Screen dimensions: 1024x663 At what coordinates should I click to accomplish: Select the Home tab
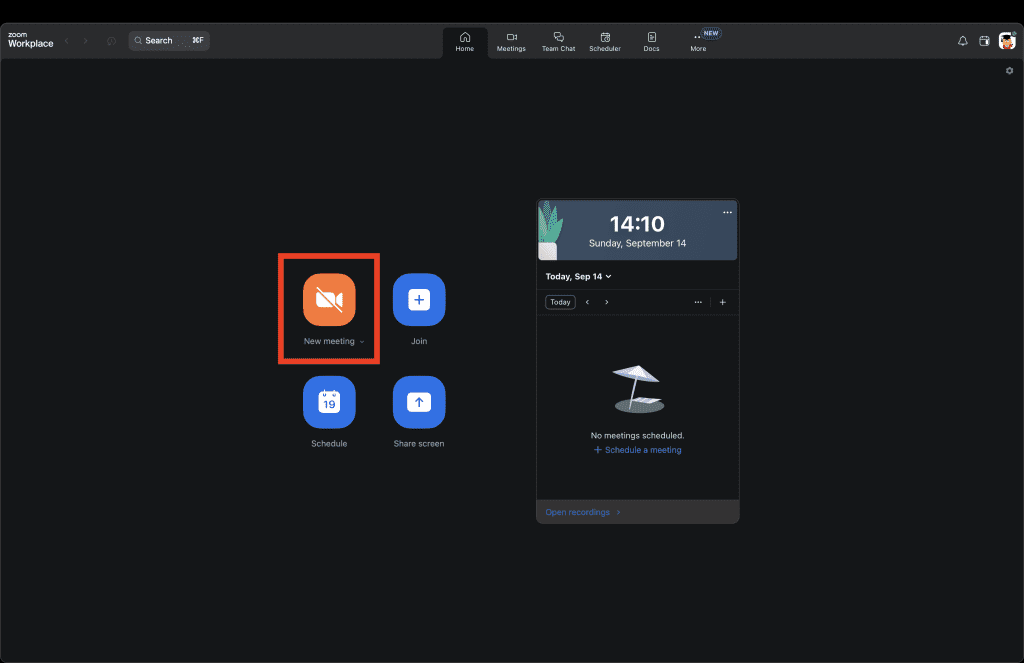(464, 40)
